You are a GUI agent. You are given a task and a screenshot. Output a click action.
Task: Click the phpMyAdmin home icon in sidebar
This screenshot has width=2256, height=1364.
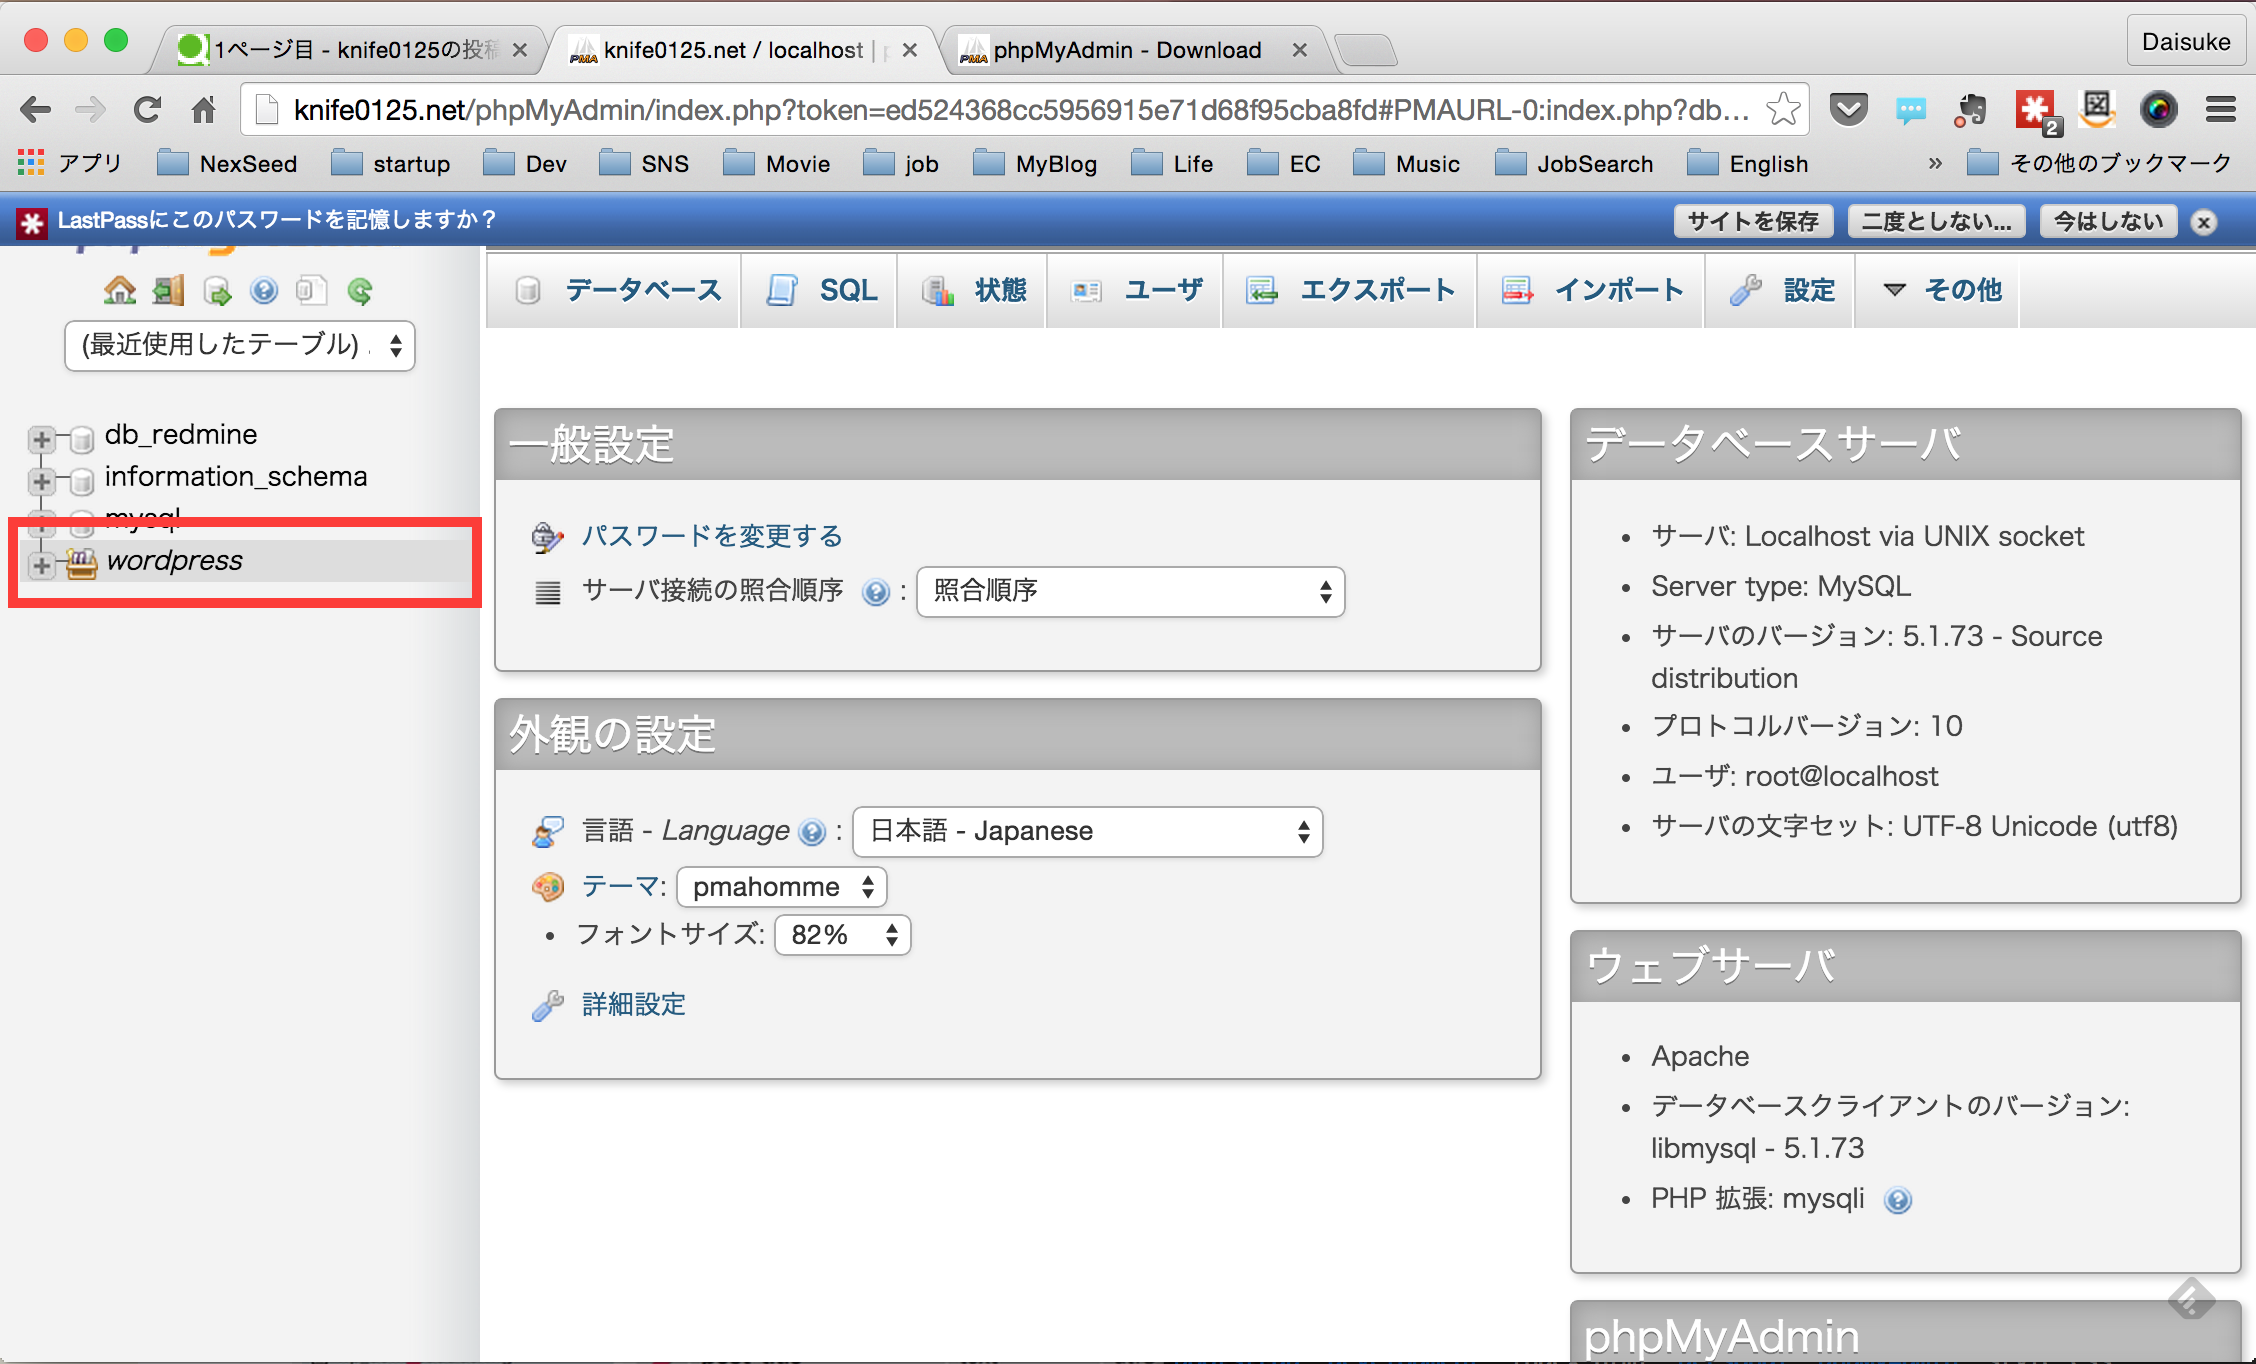click(122, 290)
